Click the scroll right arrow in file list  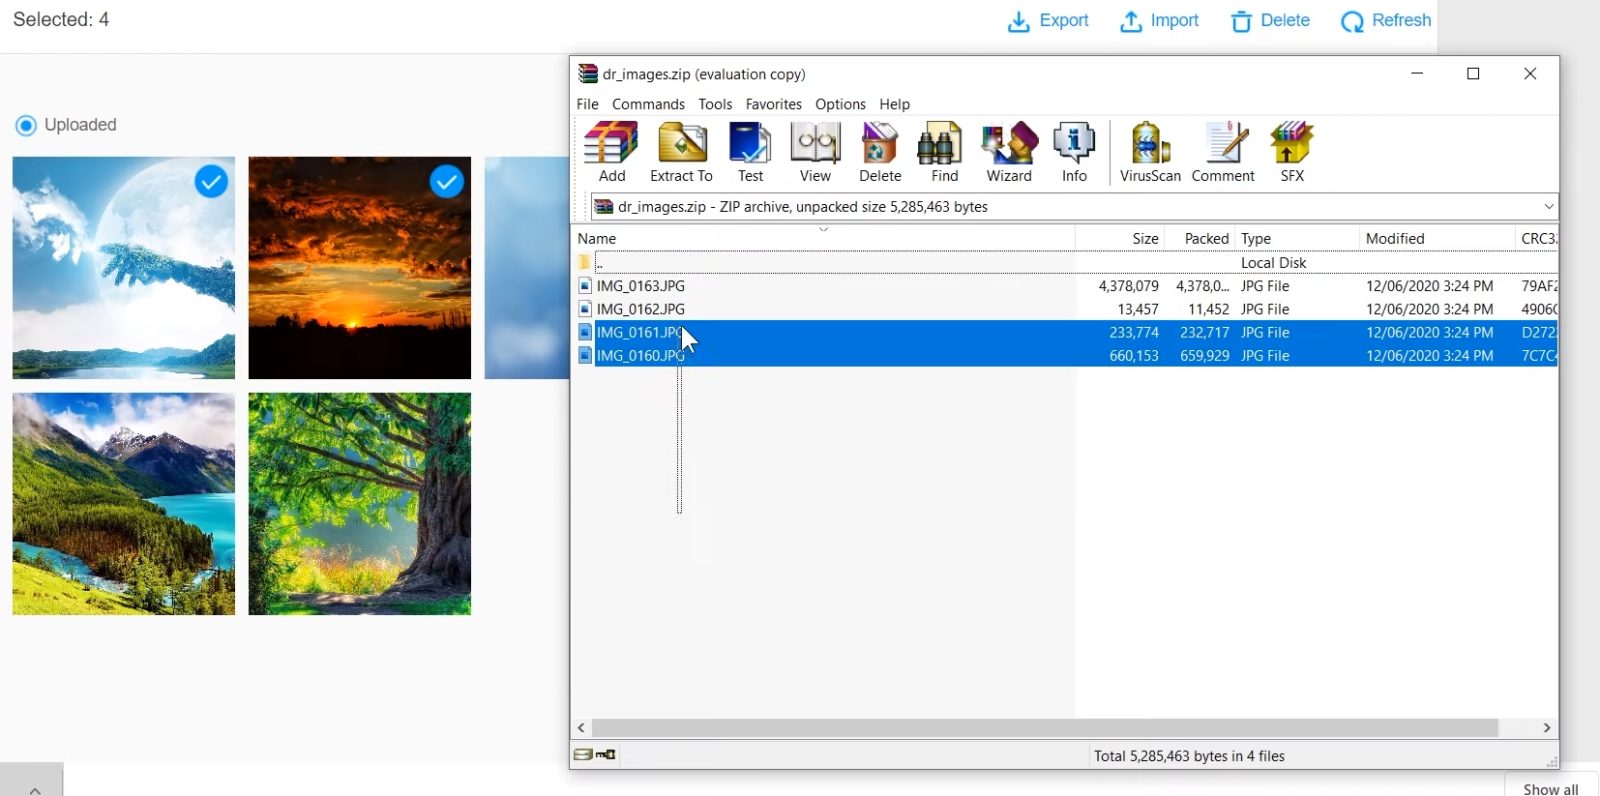[1547, 728]
